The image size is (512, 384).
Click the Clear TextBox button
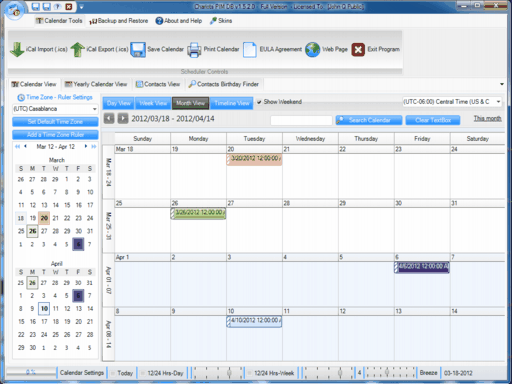[x=433, y=120]
